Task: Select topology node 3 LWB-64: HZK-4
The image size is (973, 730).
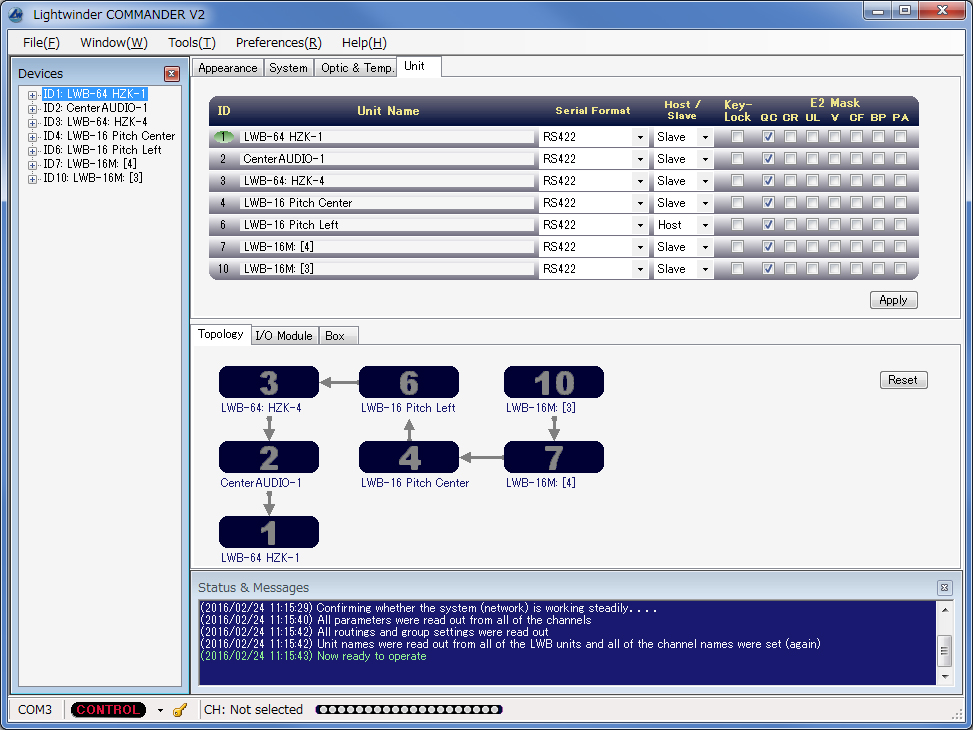Action: point(269,382)
